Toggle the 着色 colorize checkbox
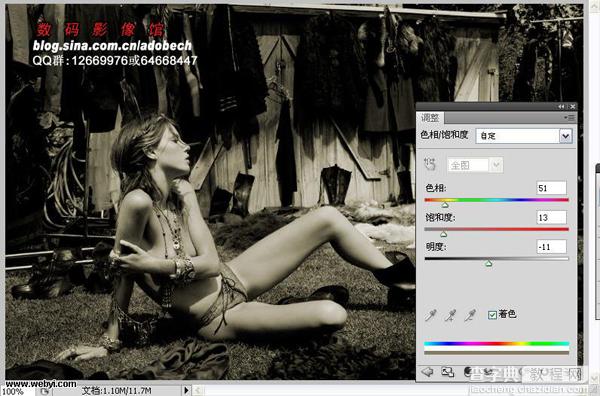The height and width of the screenshot is (396, 600). pyautogui.click(x=492, y=315)
